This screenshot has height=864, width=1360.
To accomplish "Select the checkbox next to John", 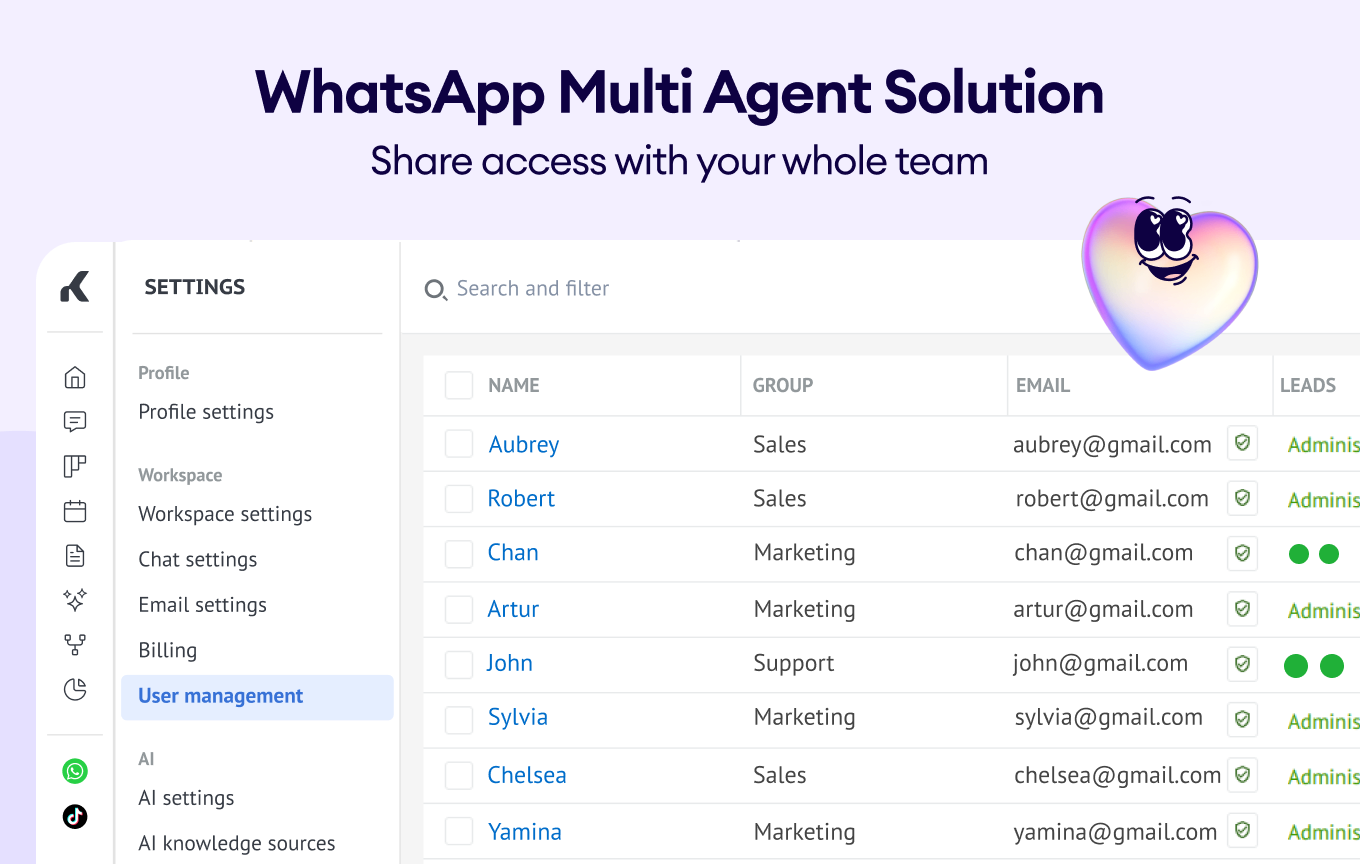I will click(459, 664).
